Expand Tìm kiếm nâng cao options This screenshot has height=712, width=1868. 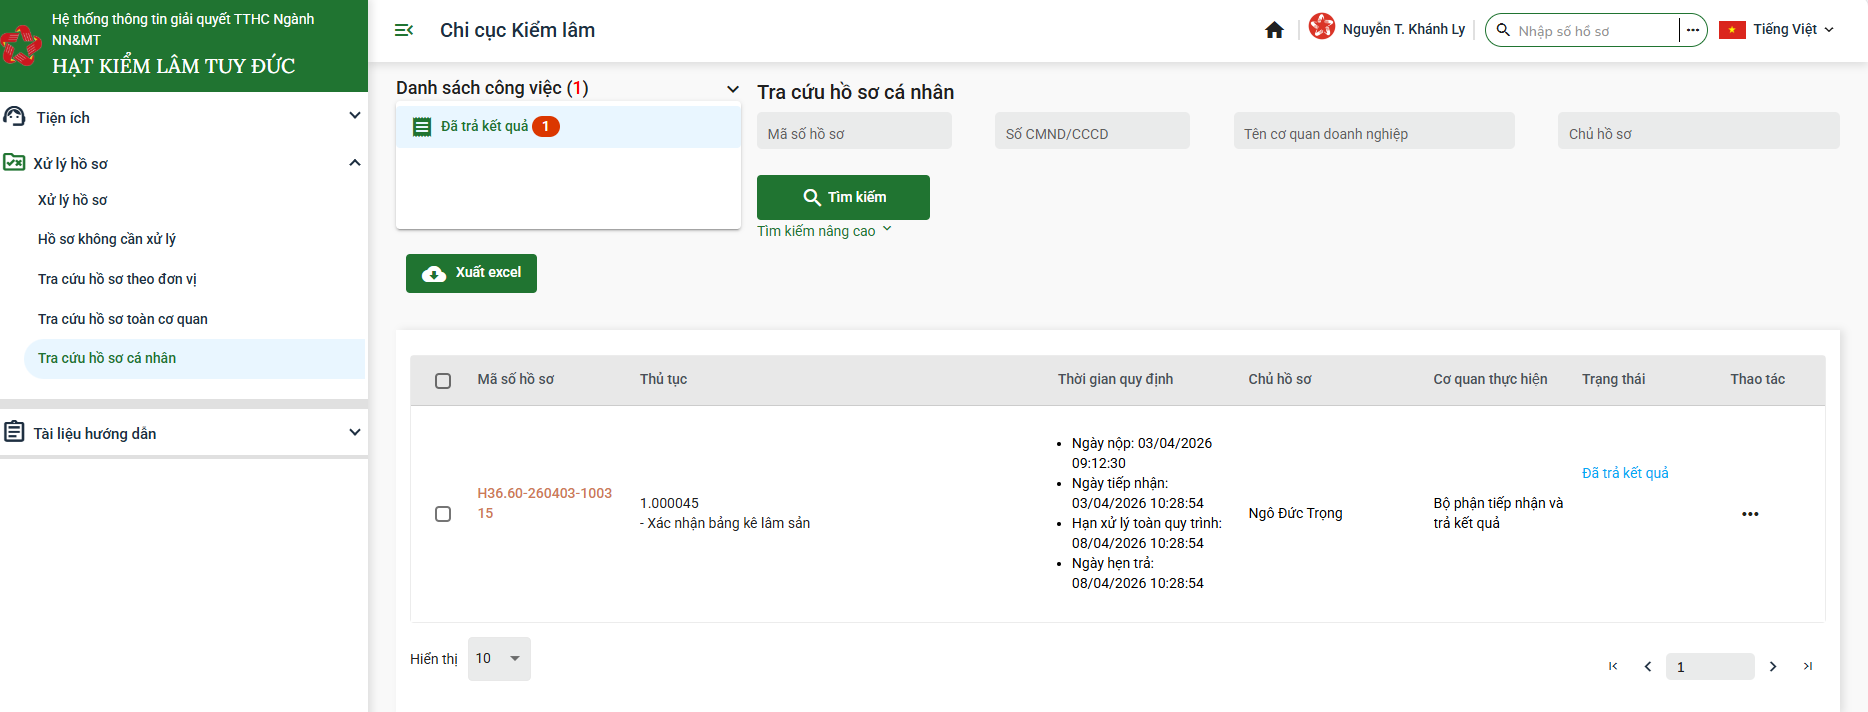pos(824,231)
